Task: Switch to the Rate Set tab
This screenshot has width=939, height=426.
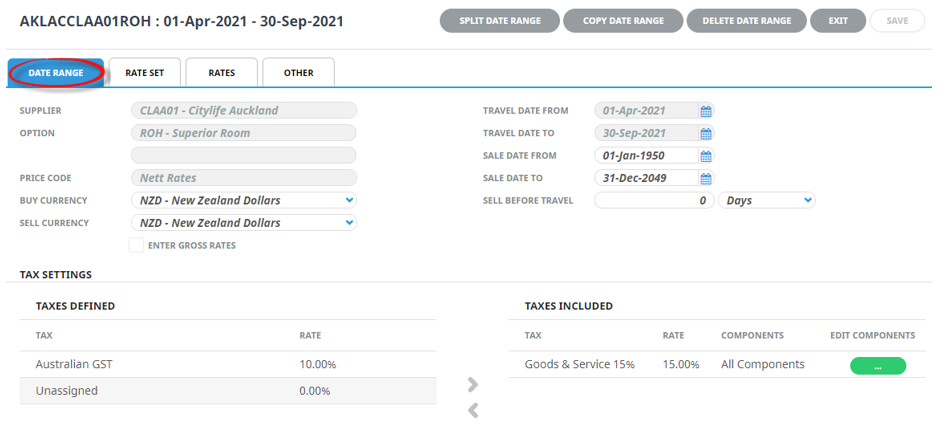Action: coord(144,73)
